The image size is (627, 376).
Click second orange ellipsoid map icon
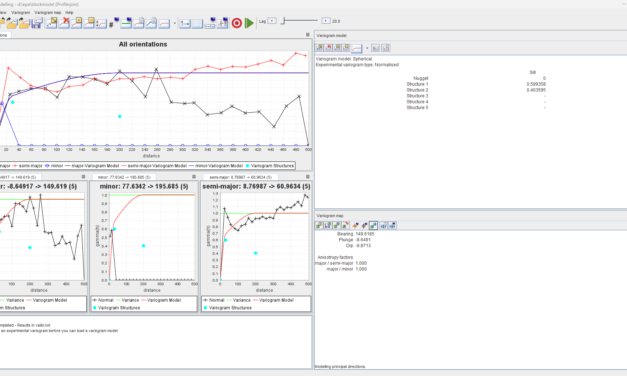(364, 226)
